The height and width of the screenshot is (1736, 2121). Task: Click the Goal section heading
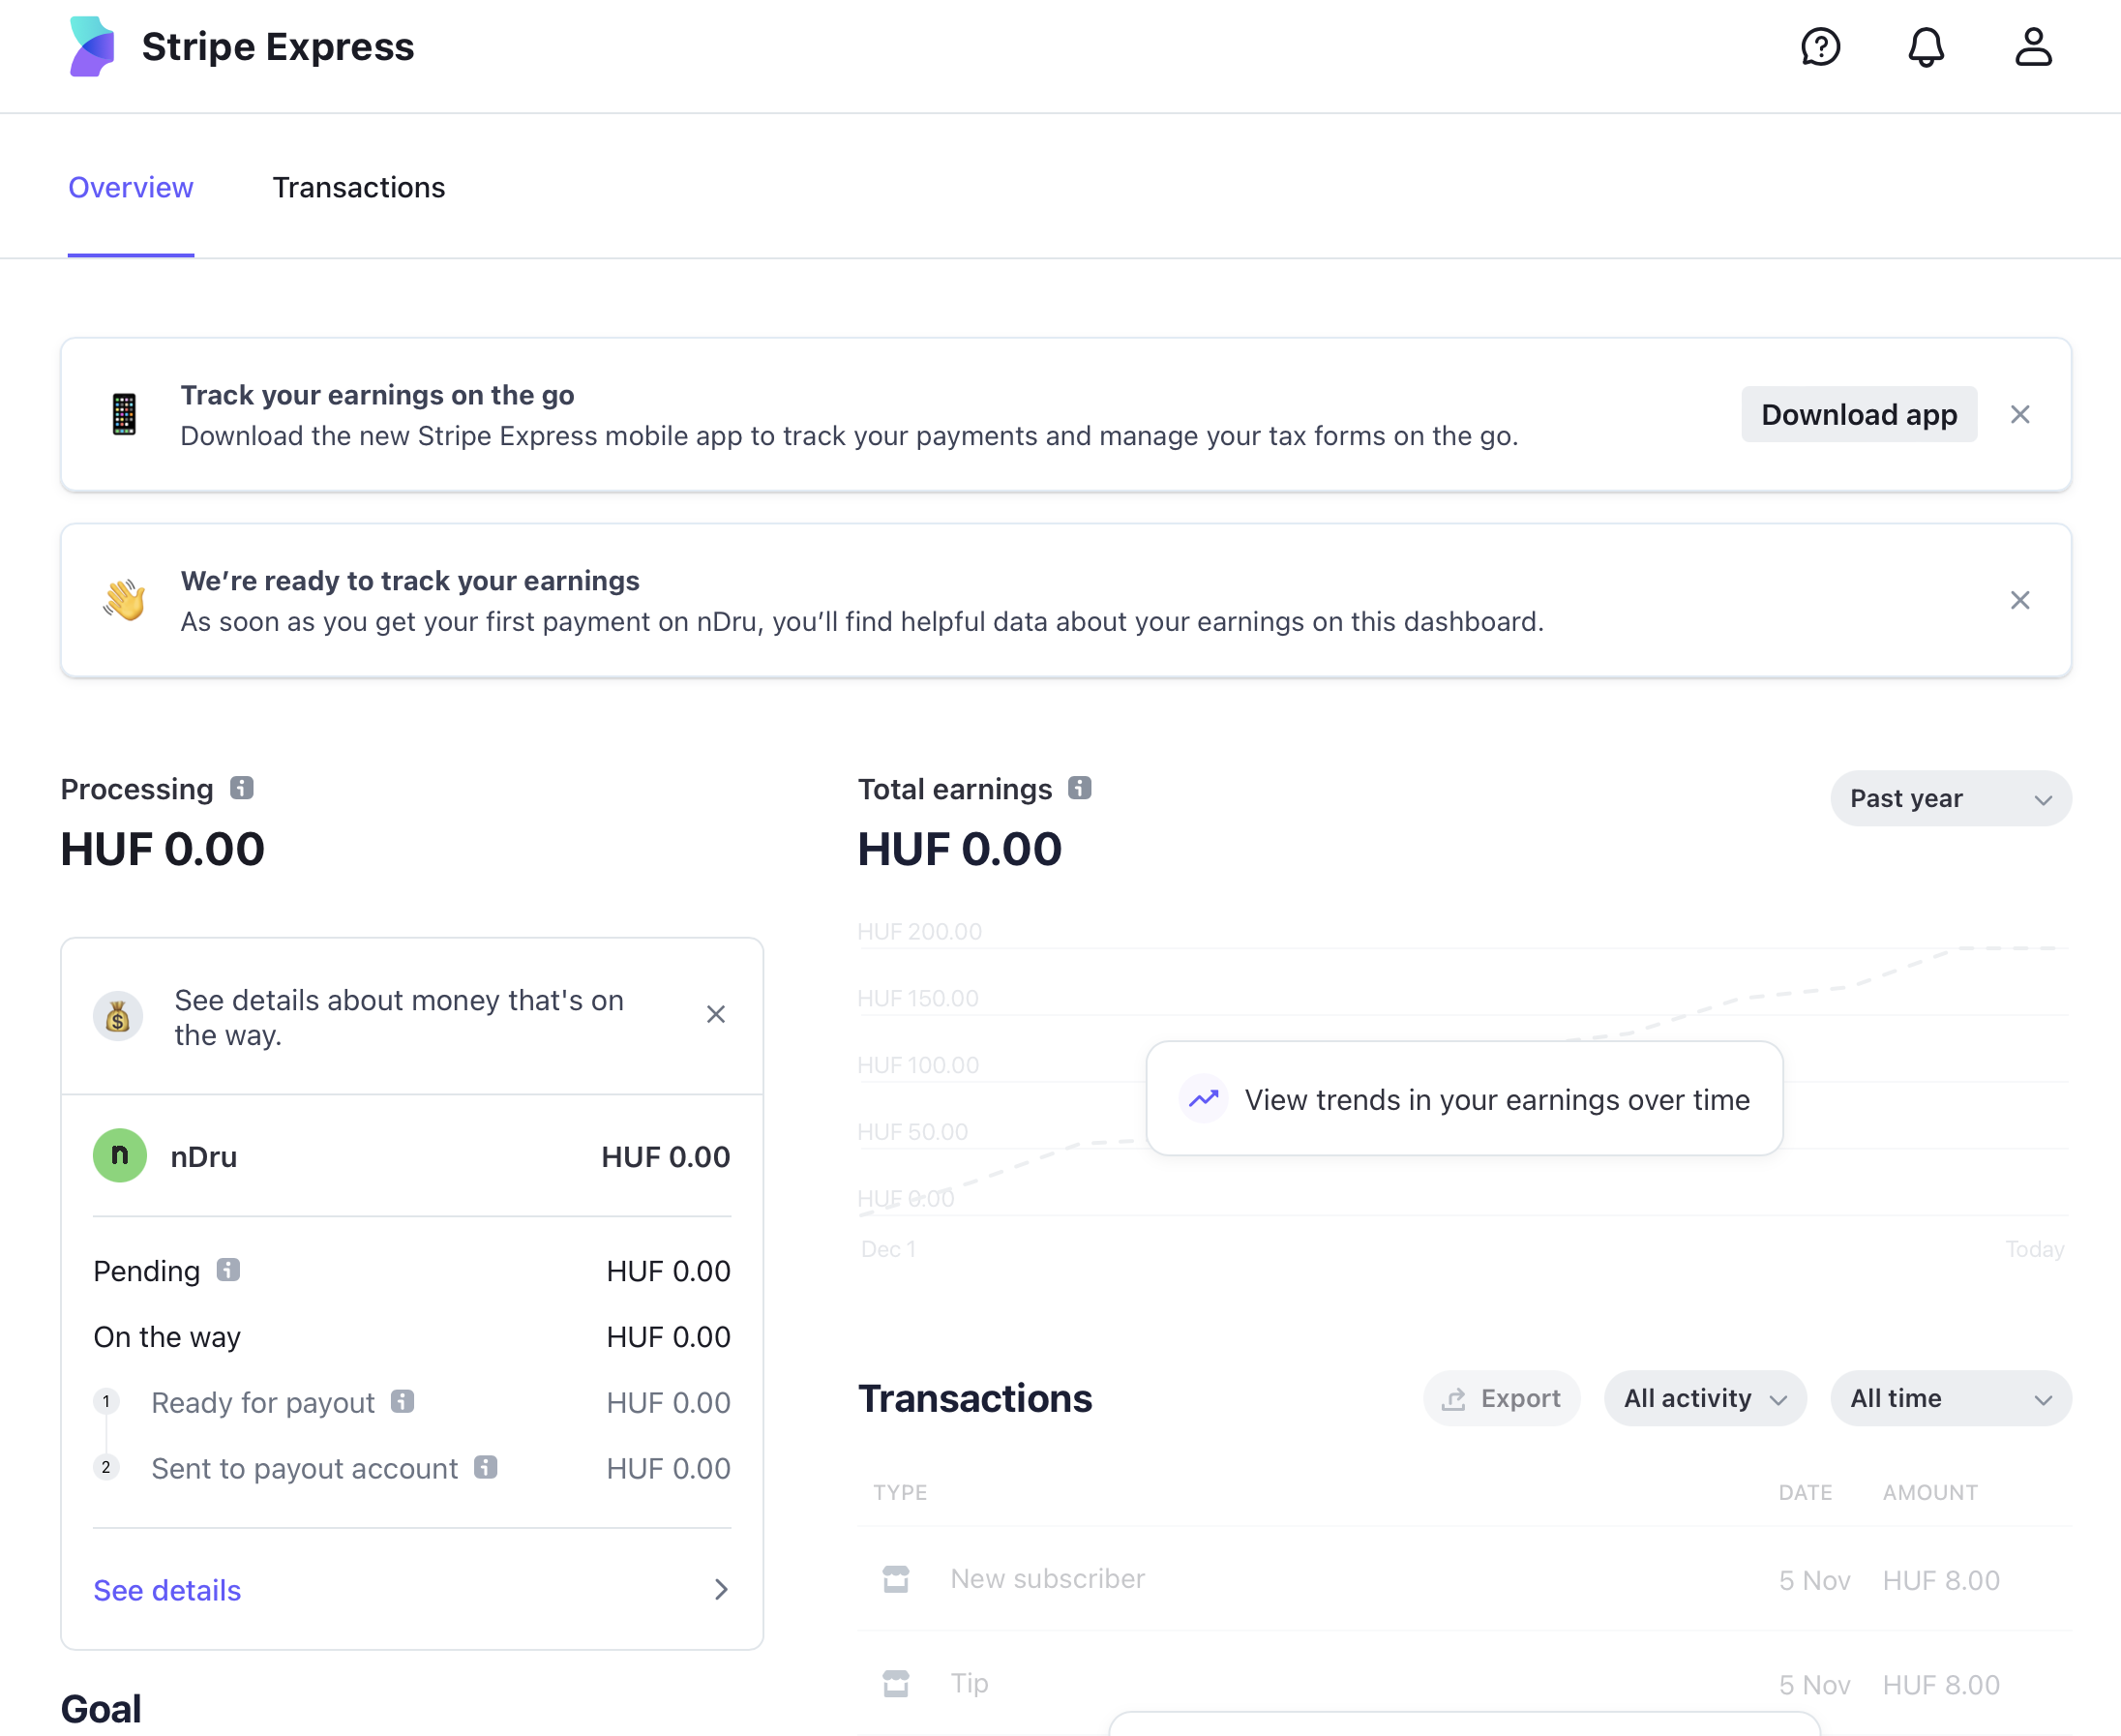(x=101, y=1709)
